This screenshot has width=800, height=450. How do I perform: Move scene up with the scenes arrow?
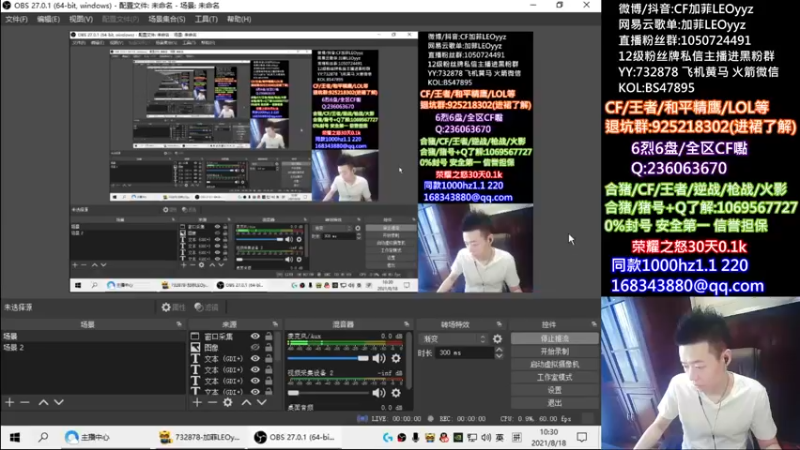click(43, 403)
